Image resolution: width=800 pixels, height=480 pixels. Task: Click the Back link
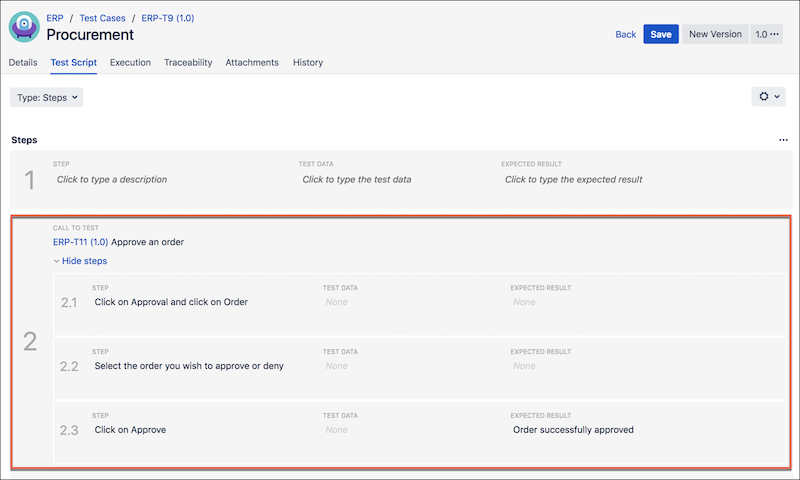tap(625, 34)
